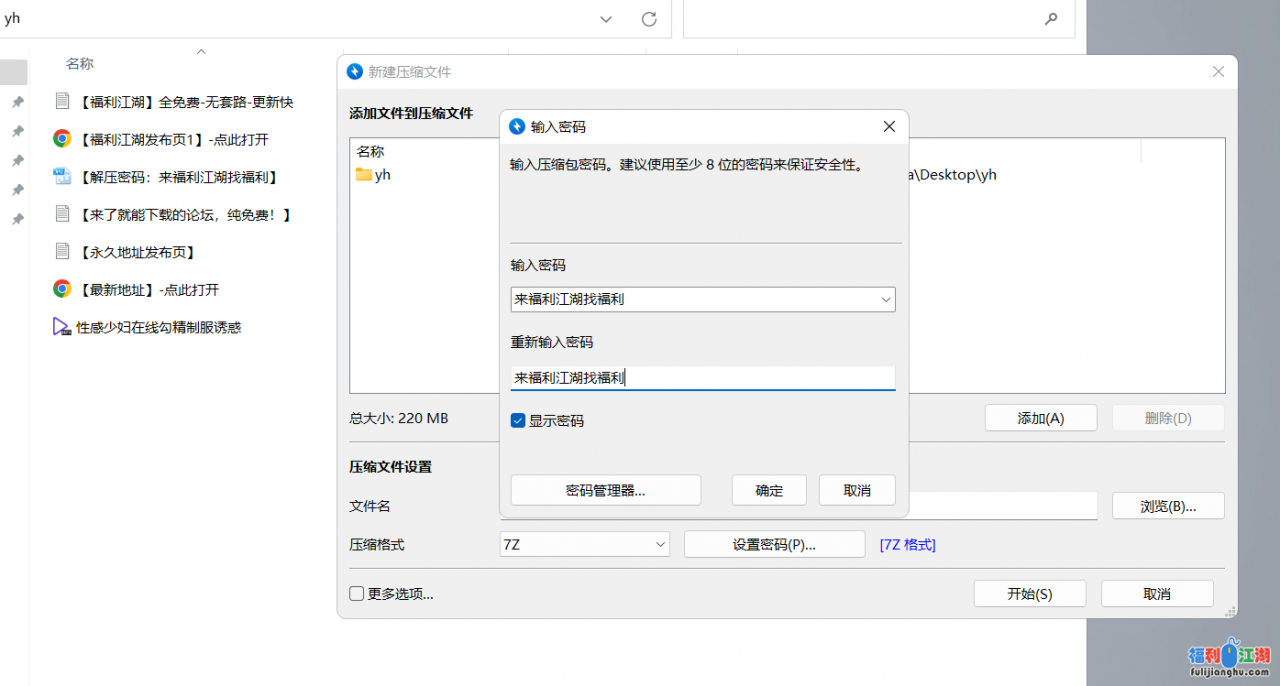Select the 【解压密码：来福利江湖找福利】 image file

(178, 177)
